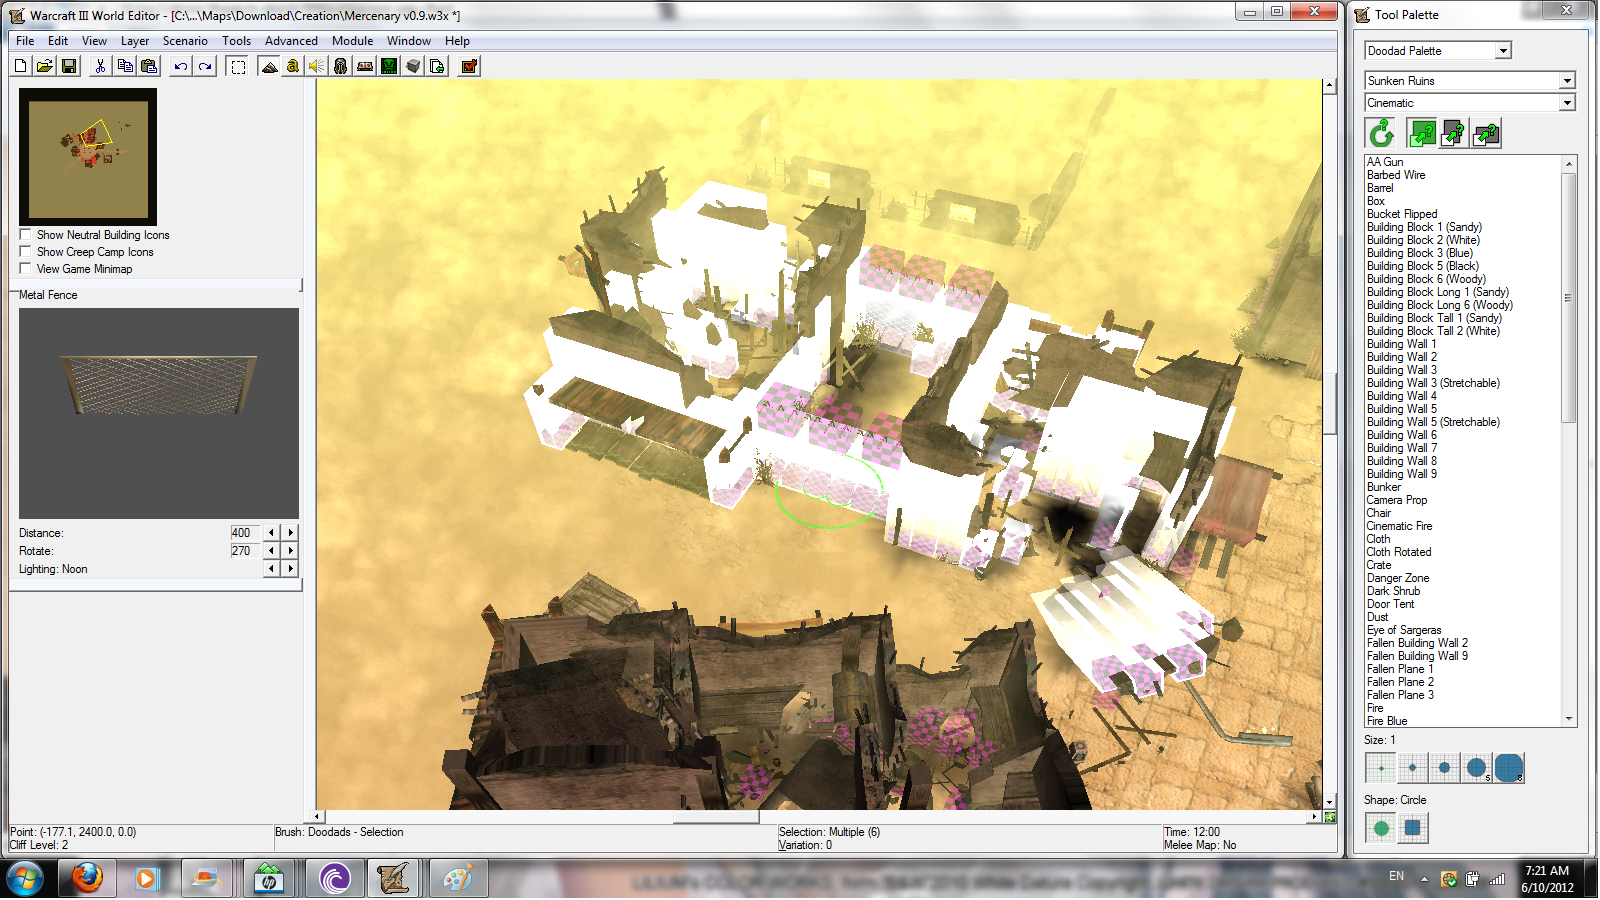Open the Campaign Editor icon
The width and height of the screenshot is (1600, 900).
click(x=365, y=66)
